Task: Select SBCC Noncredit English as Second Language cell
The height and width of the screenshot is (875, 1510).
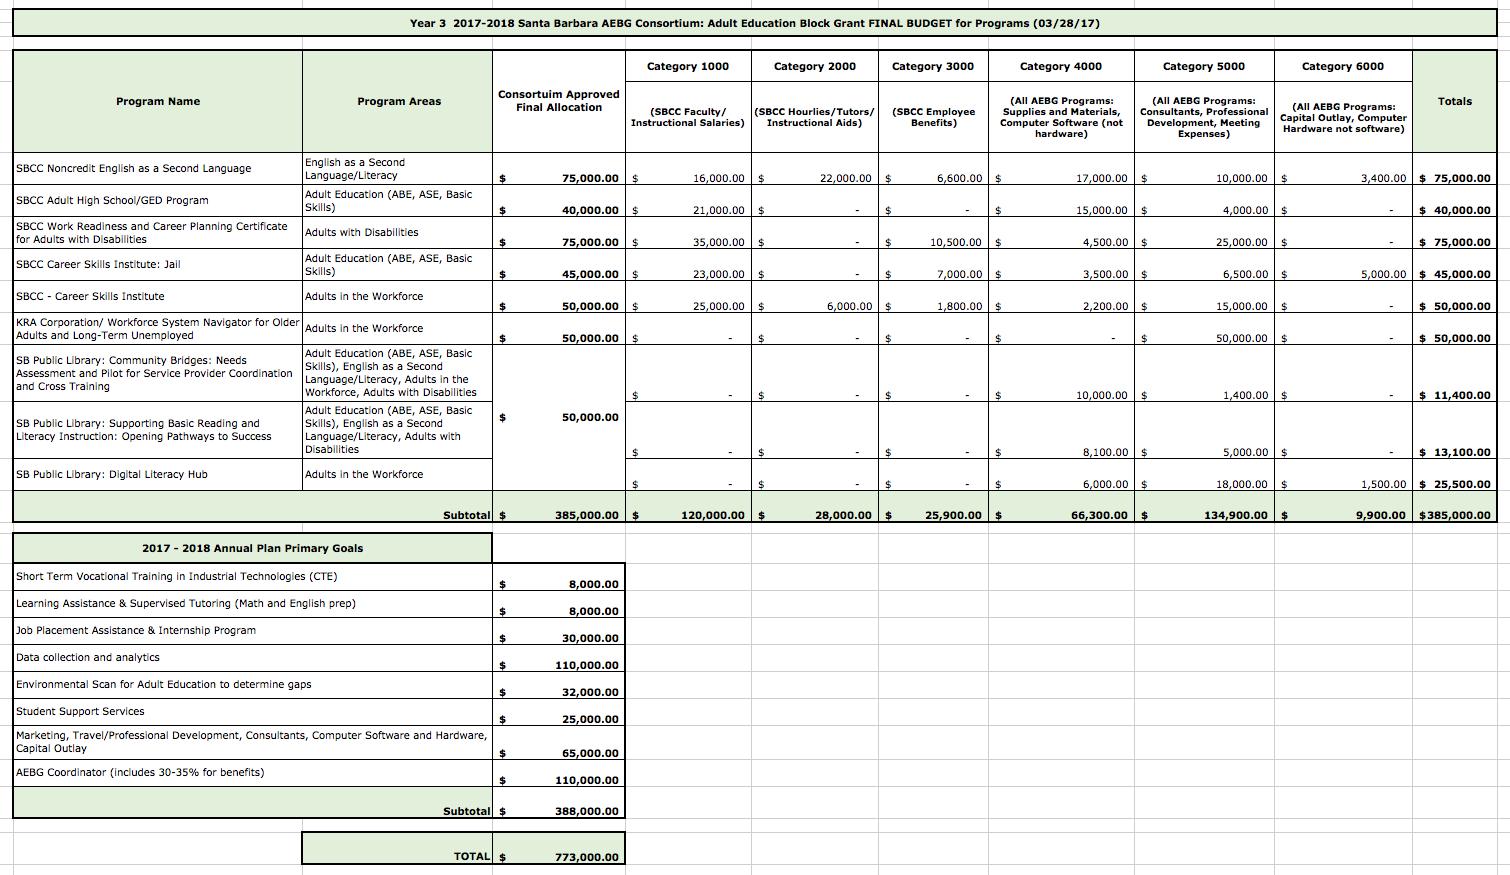Action: tap(134, 168)
